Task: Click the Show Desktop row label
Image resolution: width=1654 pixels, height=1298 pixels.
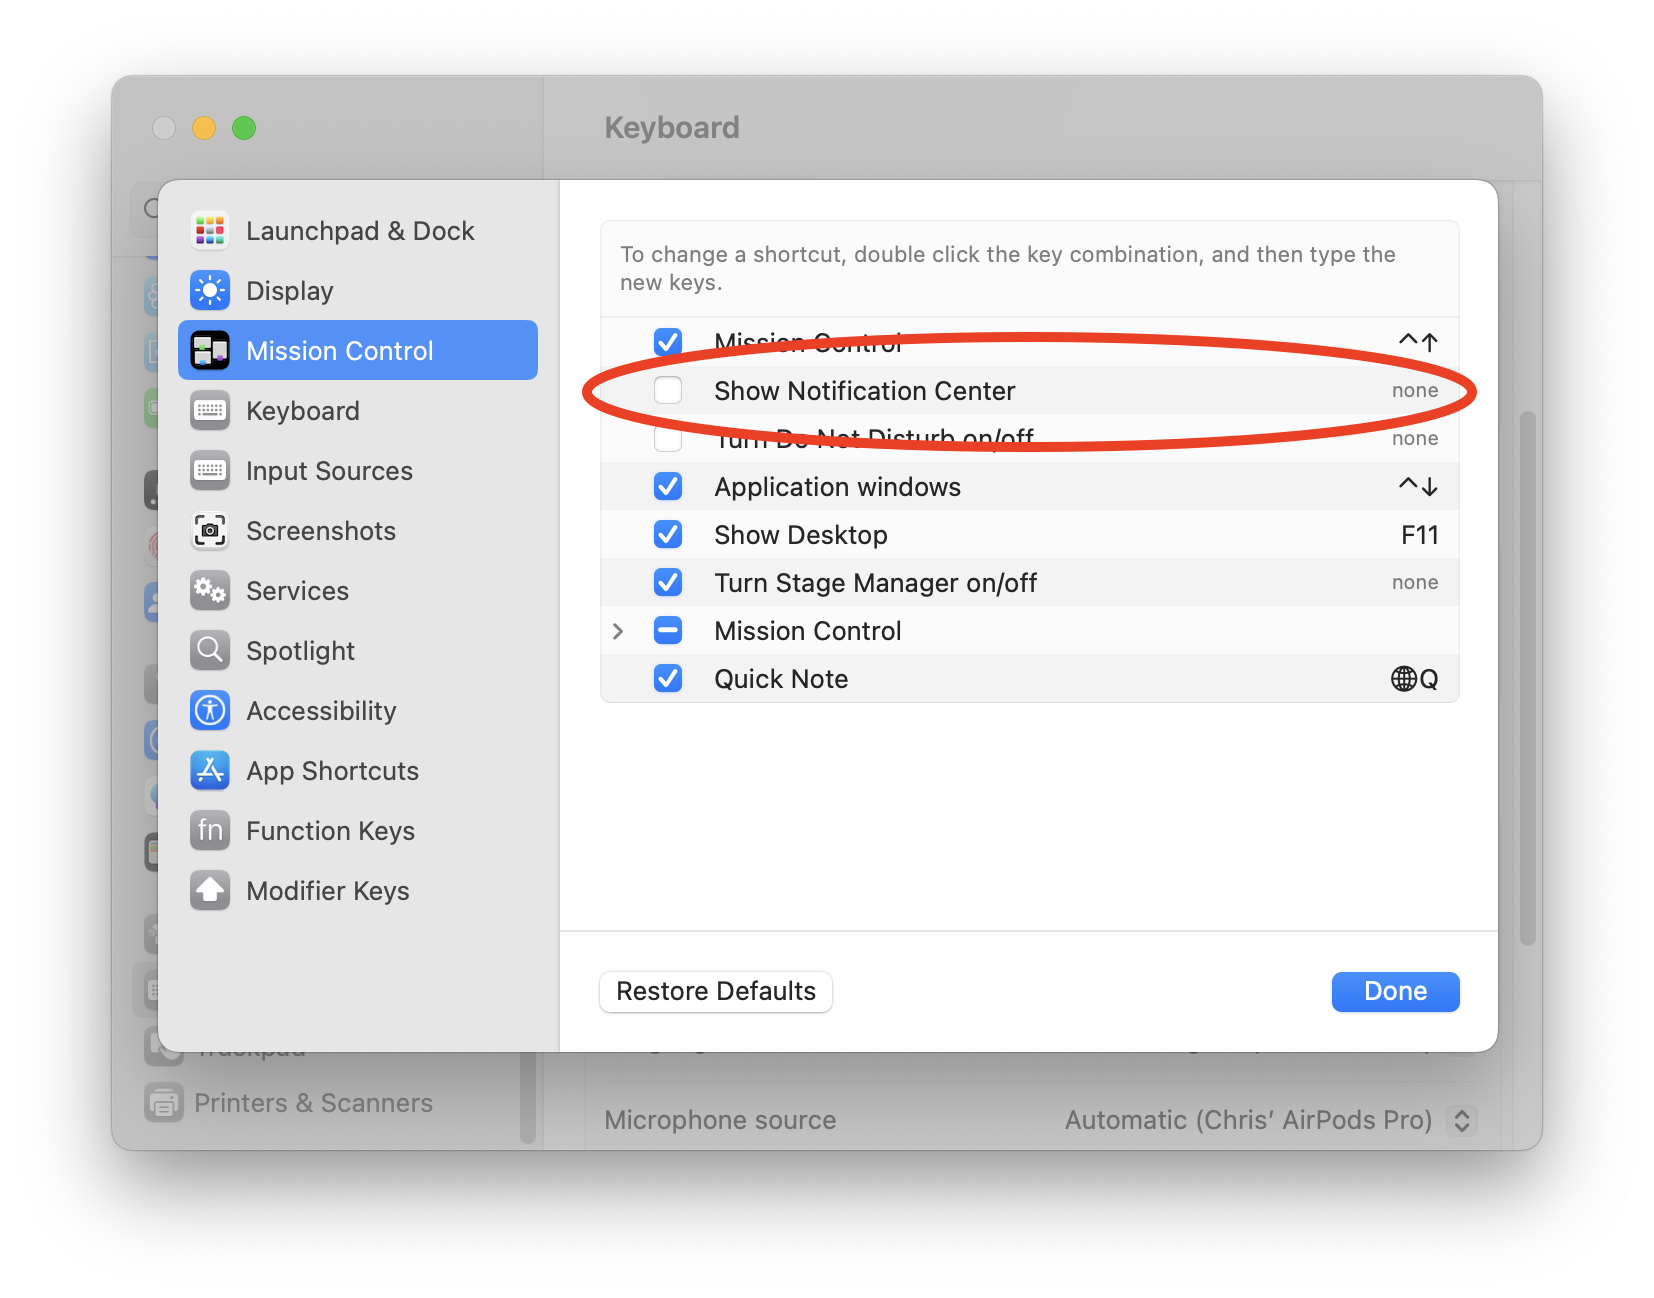Action: [x=800, y=535]
